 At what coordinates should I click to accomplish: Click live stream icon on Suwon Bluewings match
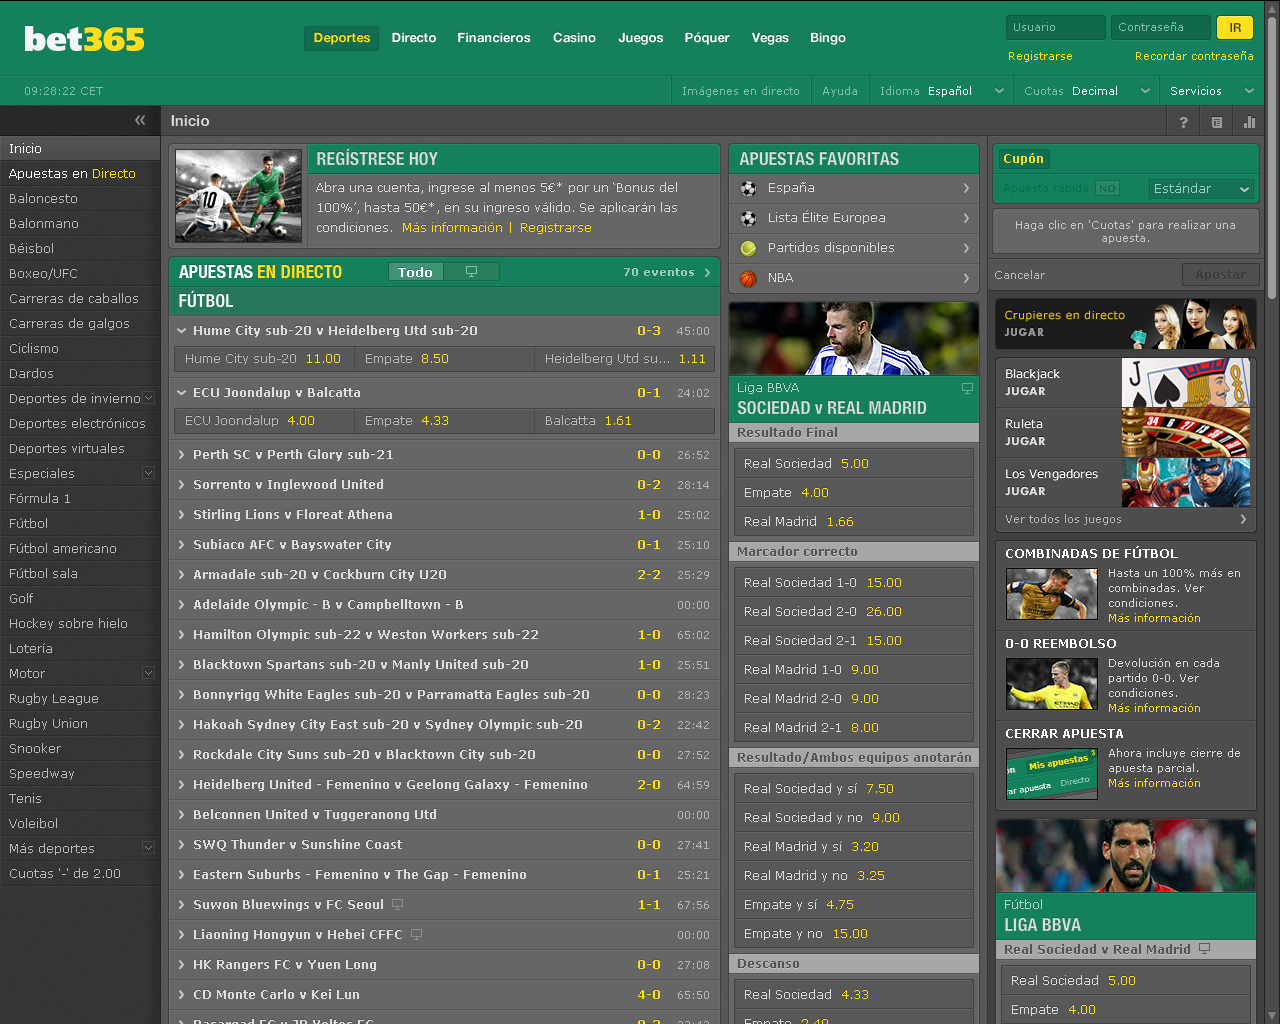coord(397,904)
